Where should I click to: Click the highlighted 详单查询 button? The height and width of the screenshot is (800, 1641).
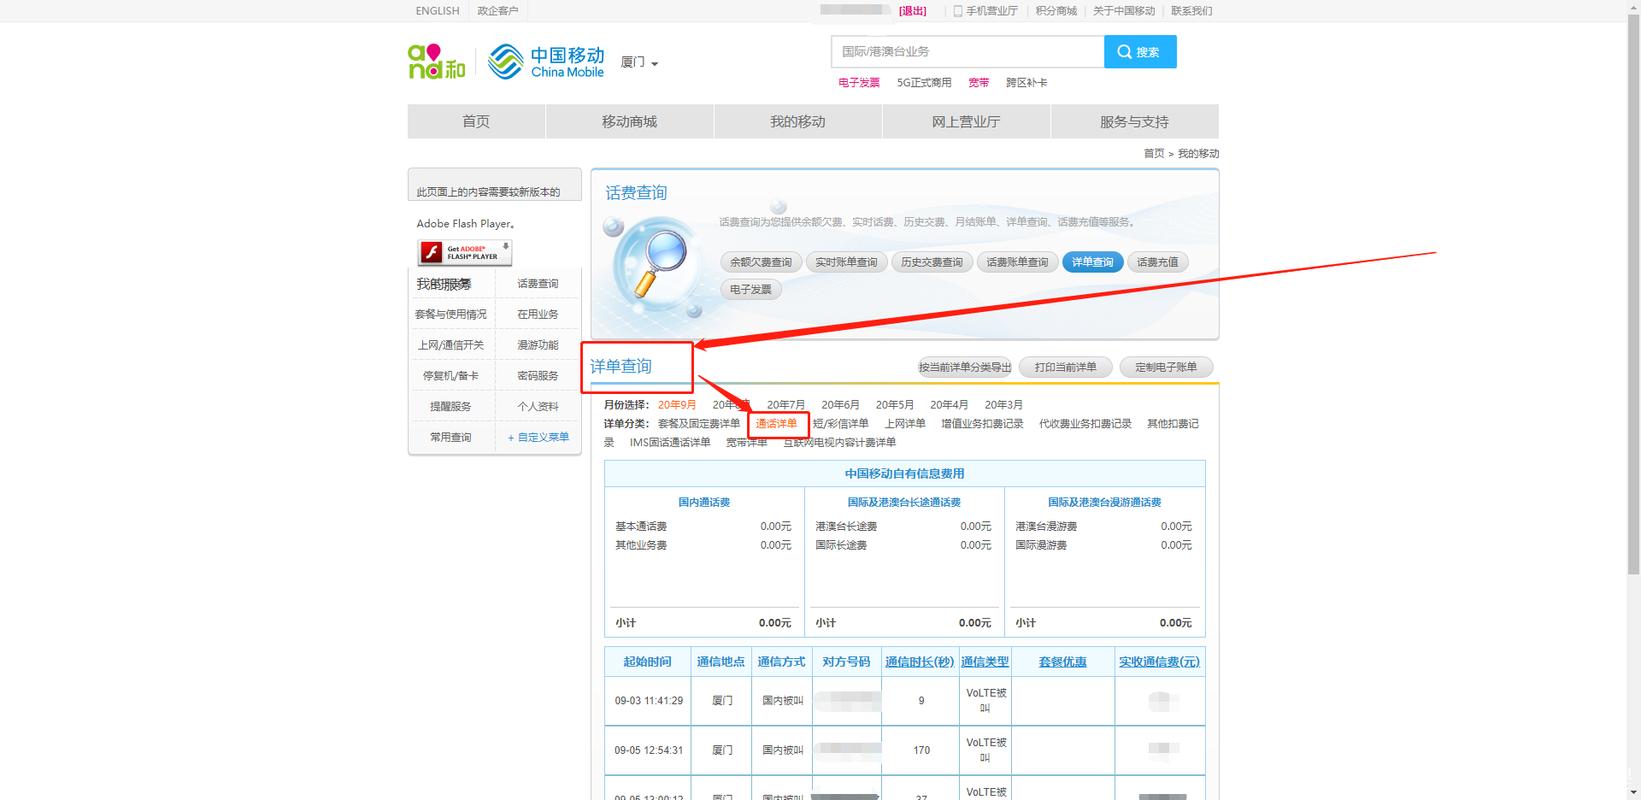point(1092,262)
